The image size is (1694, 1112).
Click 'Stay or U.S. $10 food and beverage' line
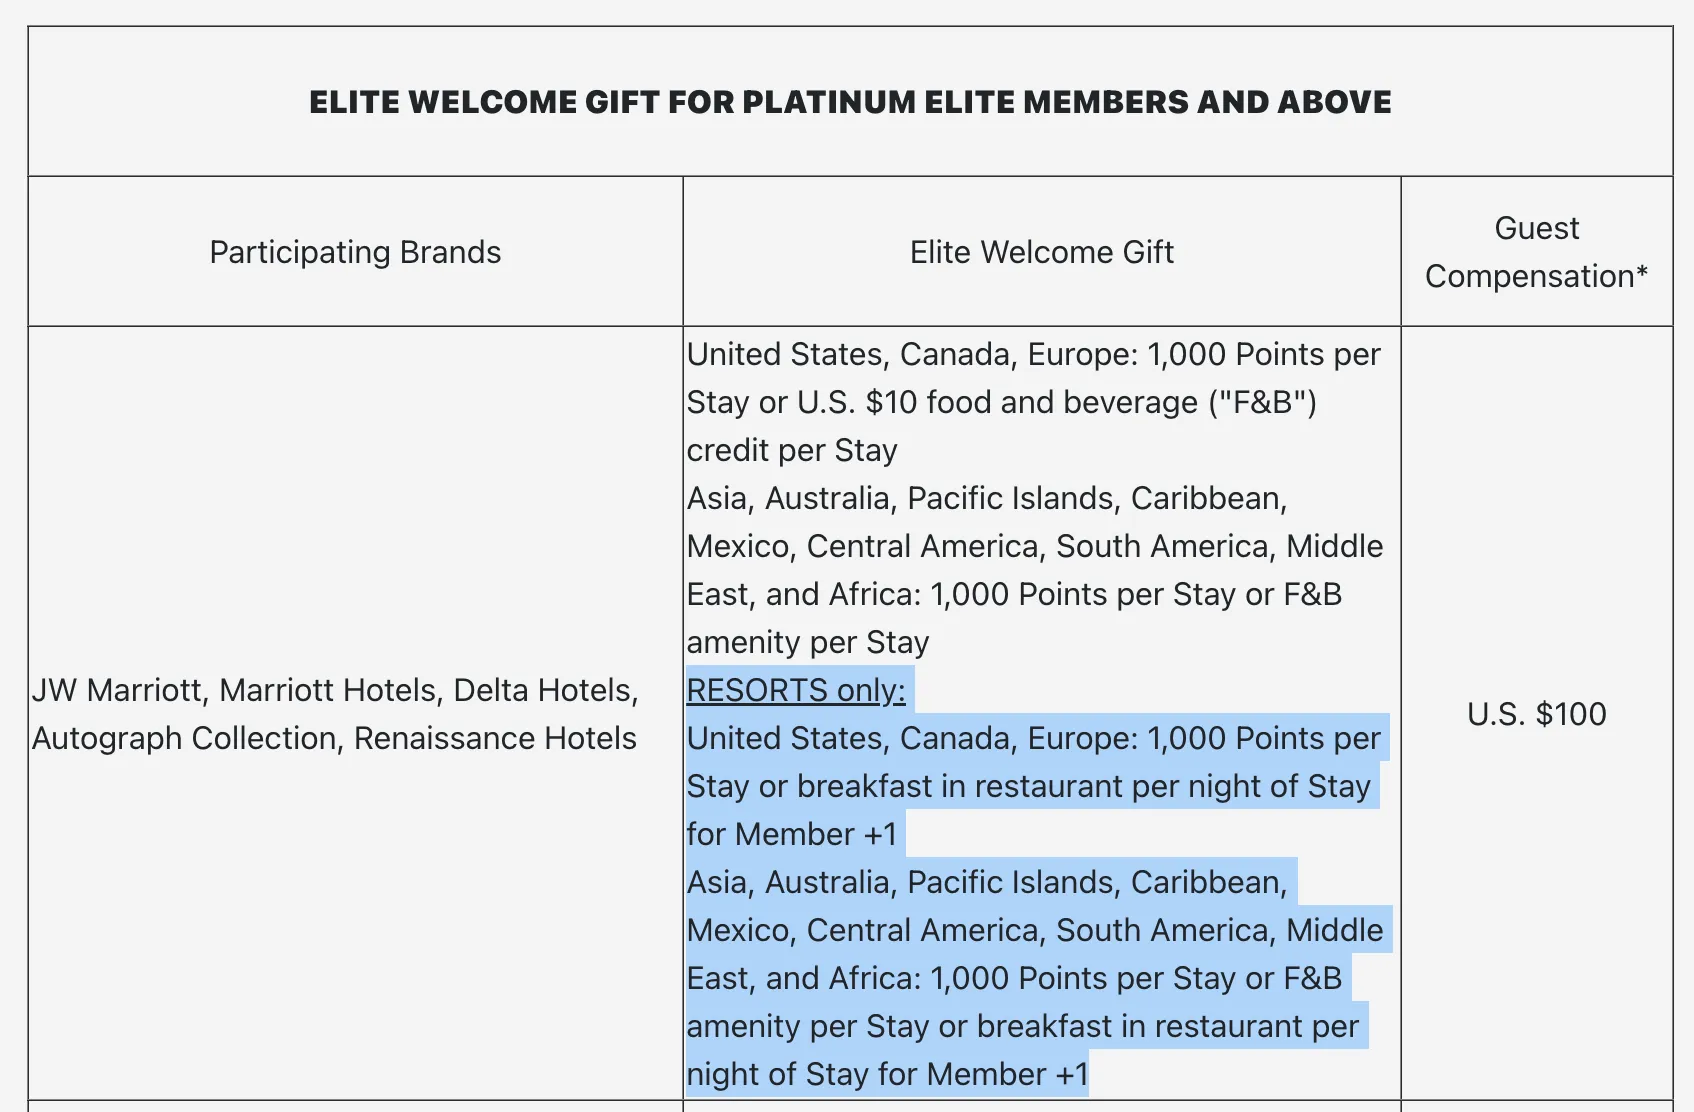[1002, 402]
